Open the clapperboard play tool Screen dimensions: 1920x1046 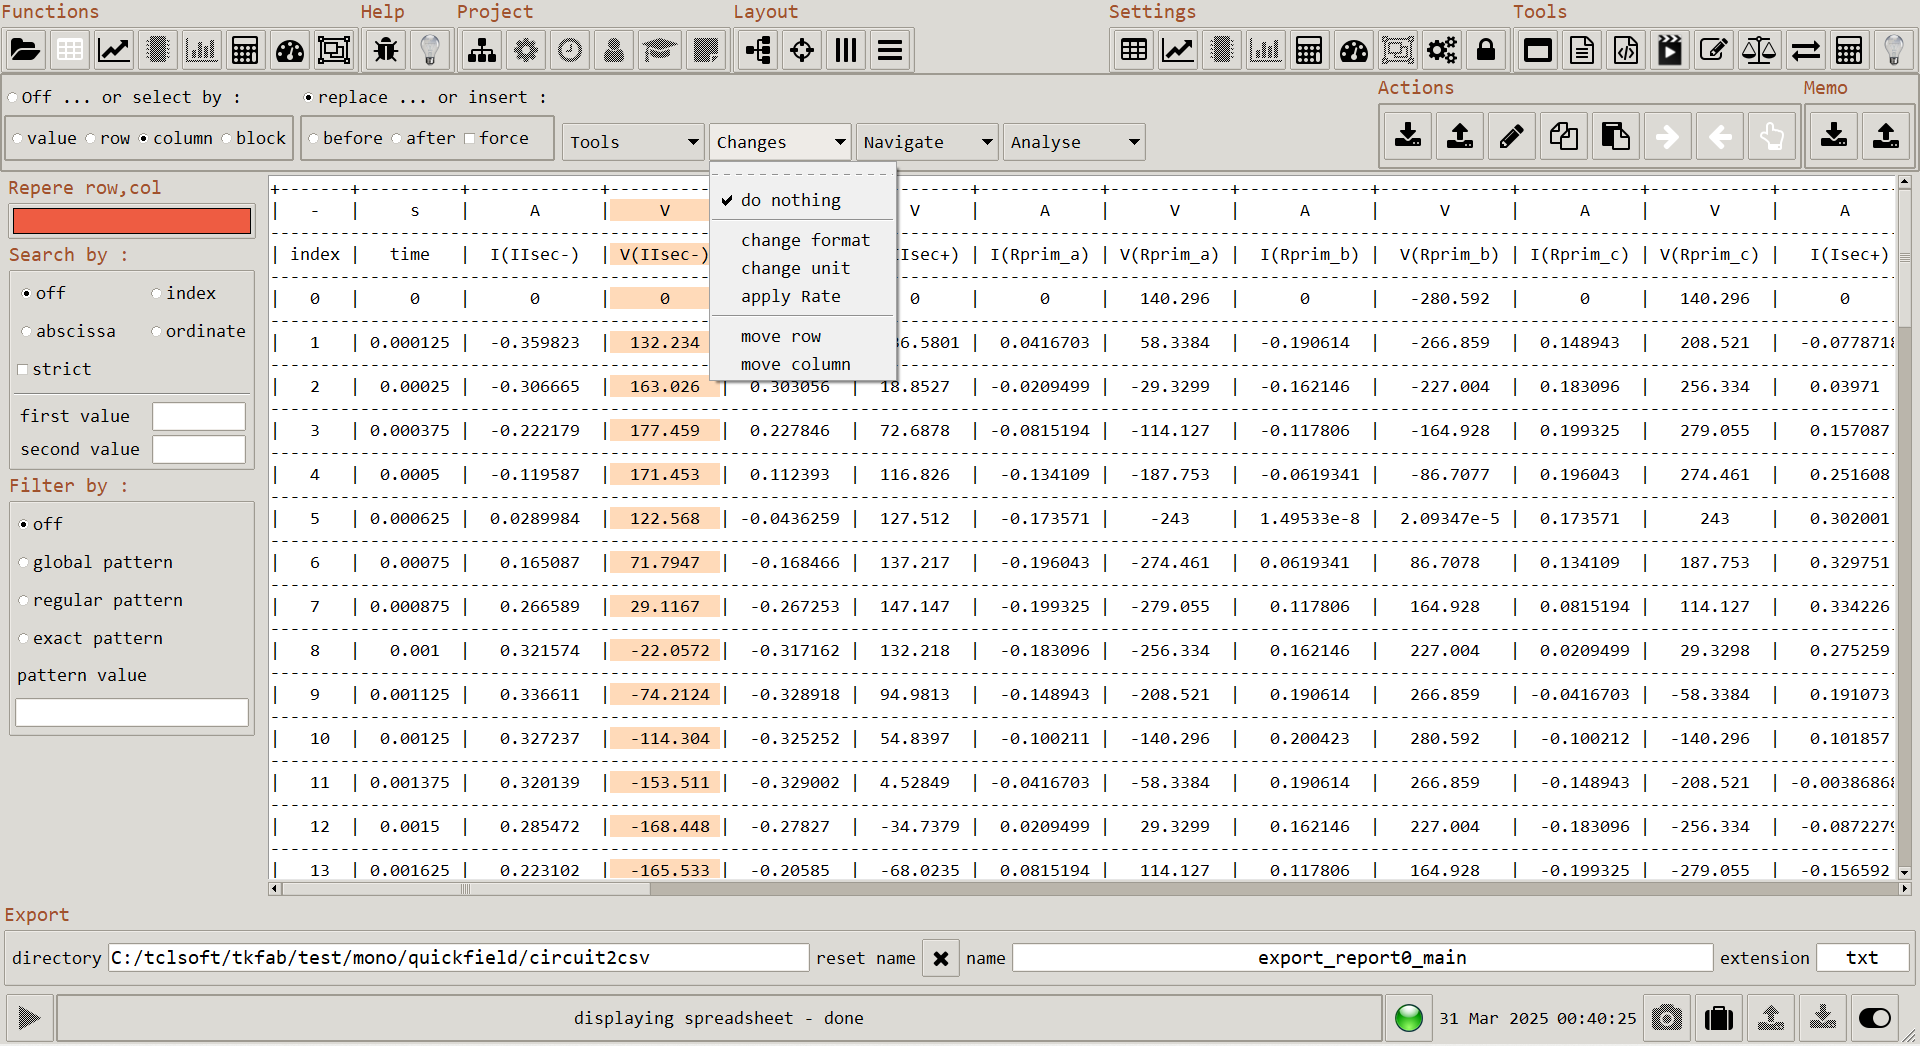(x=1670, y=50)
